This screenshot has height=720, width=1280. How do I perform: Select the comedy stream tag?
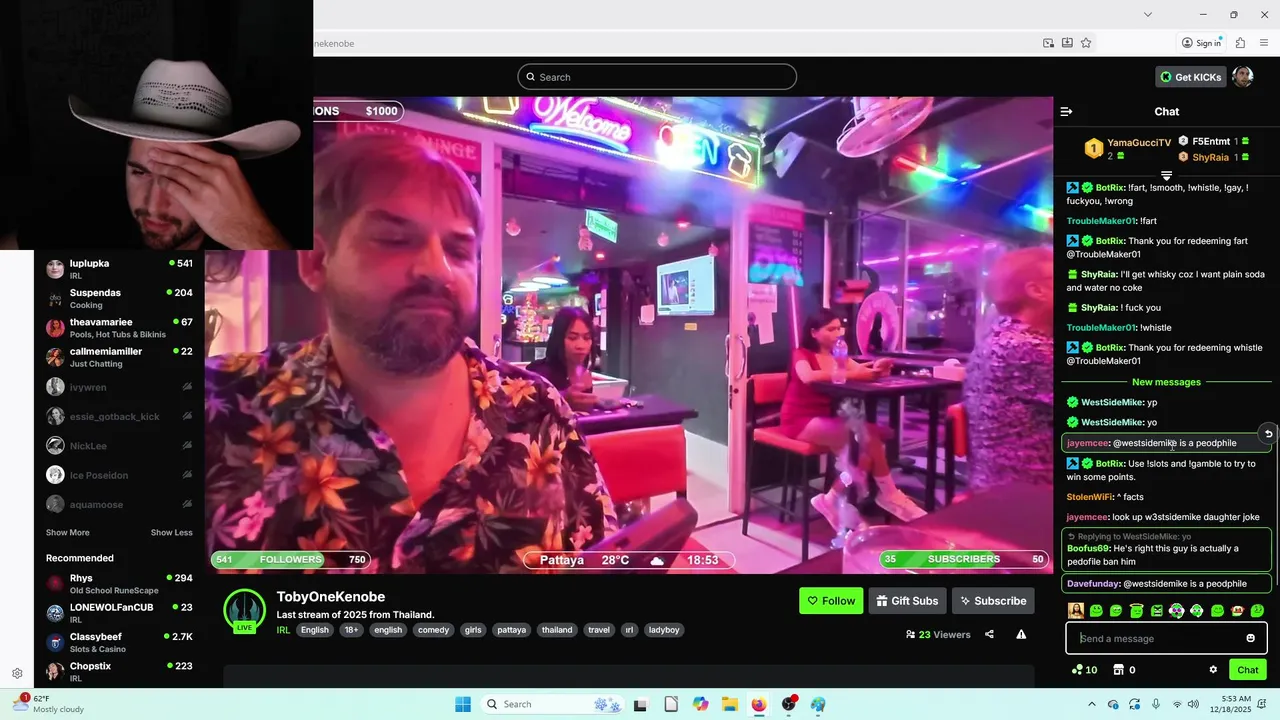pos(433,630)
